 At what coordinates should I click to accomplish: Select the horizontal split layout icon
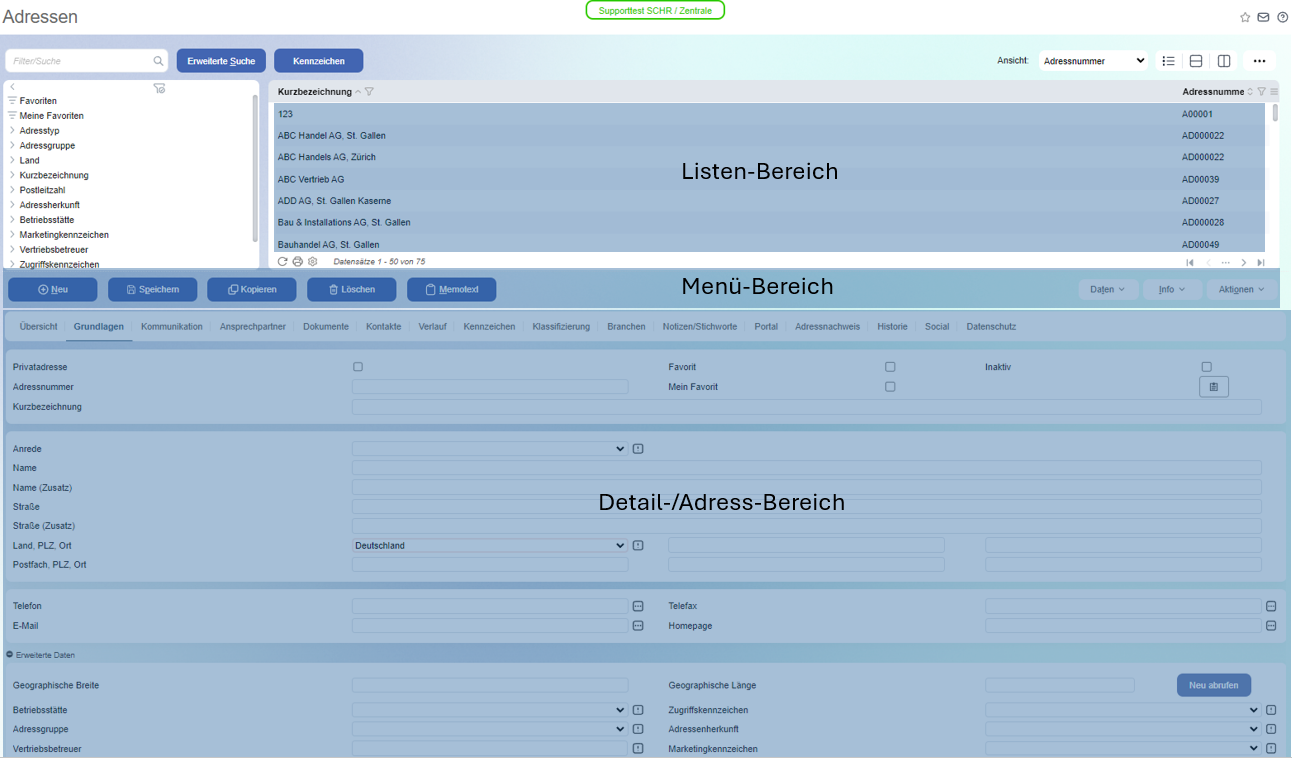(1196, 61)
